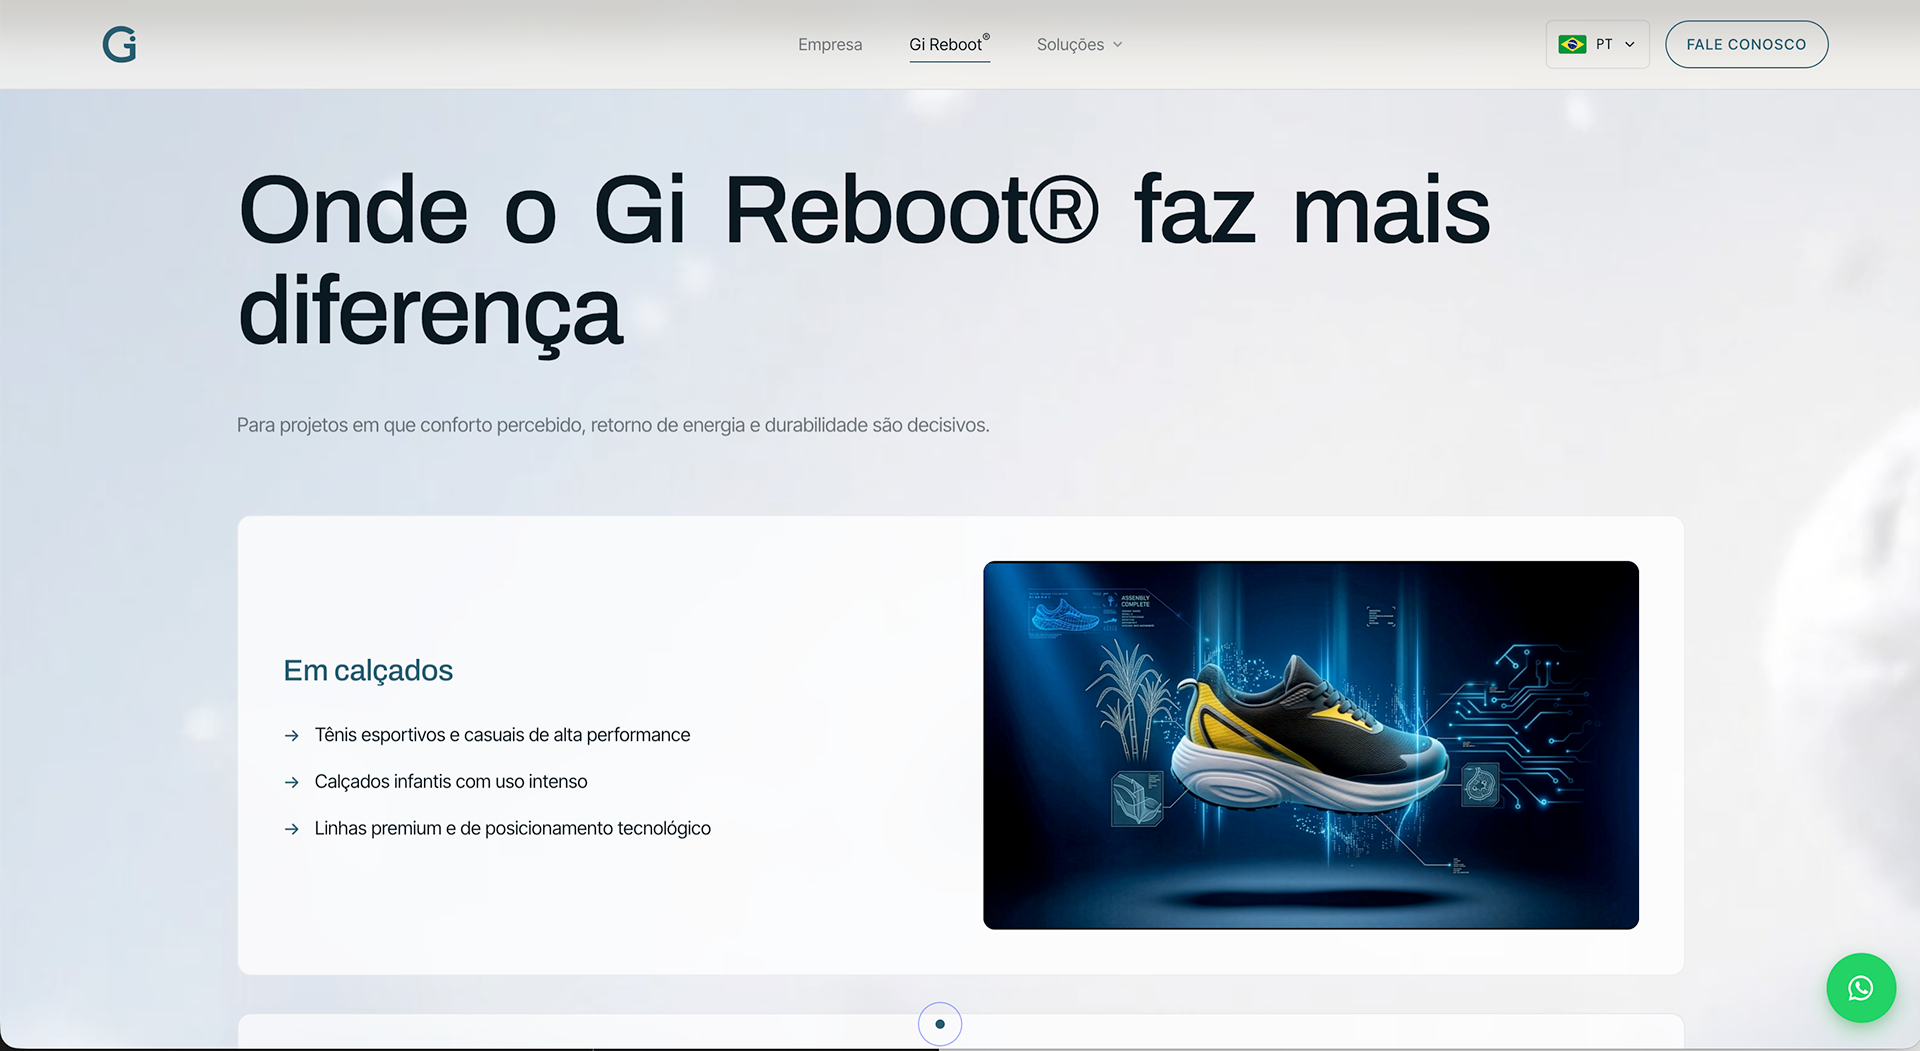Open the PT language dropdown
The width and height of the screenshot is (1920, 1051).
[1597, 44]
